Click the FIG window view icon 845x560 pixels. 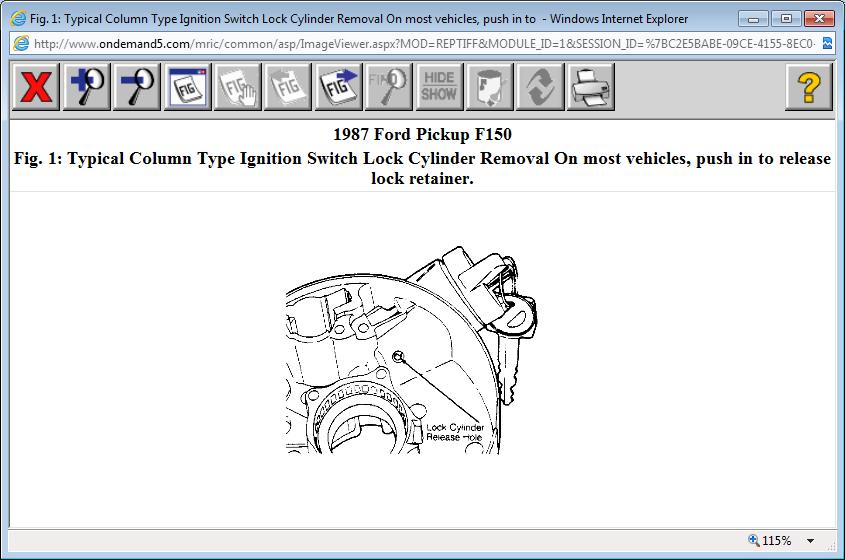(188, 87)
